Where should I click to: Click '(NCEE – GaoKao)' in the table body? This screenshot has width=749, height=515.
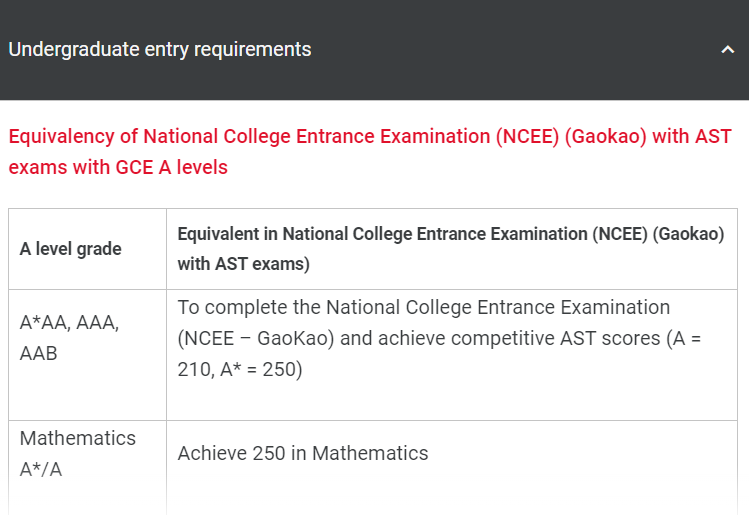256,338
